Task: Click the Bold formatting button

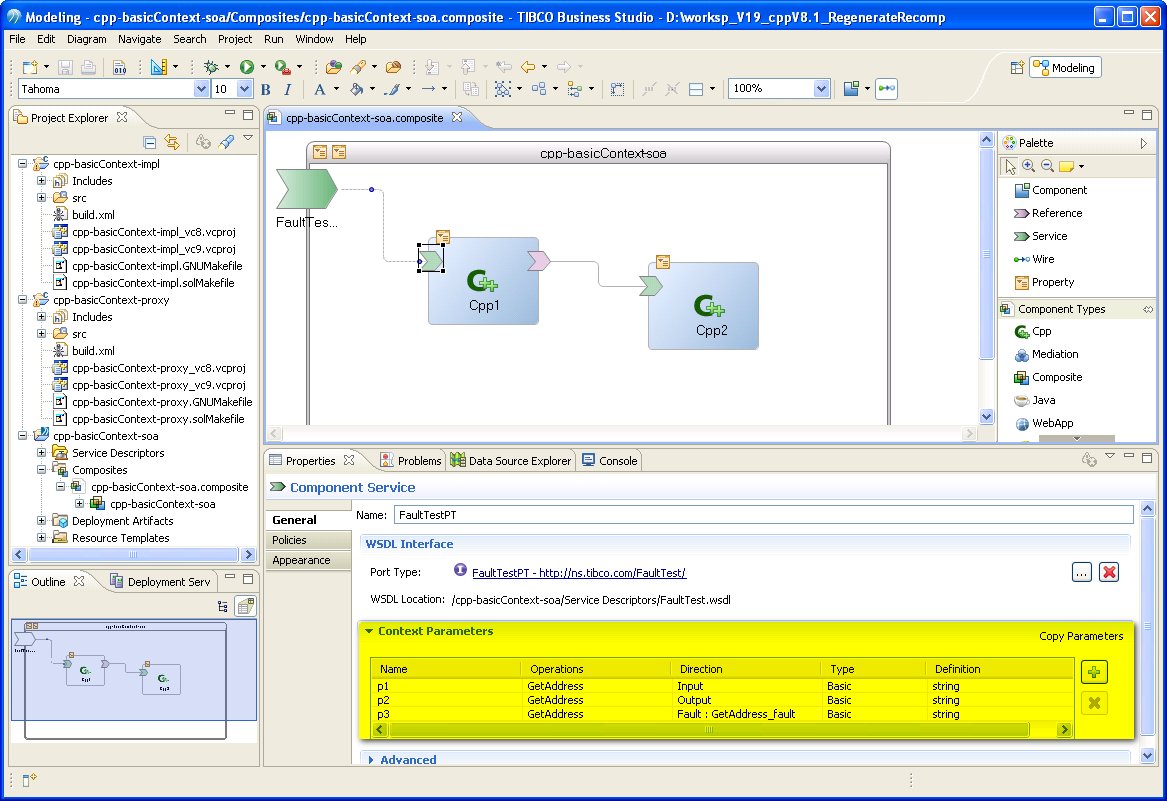Action: (x=266, y=89)
